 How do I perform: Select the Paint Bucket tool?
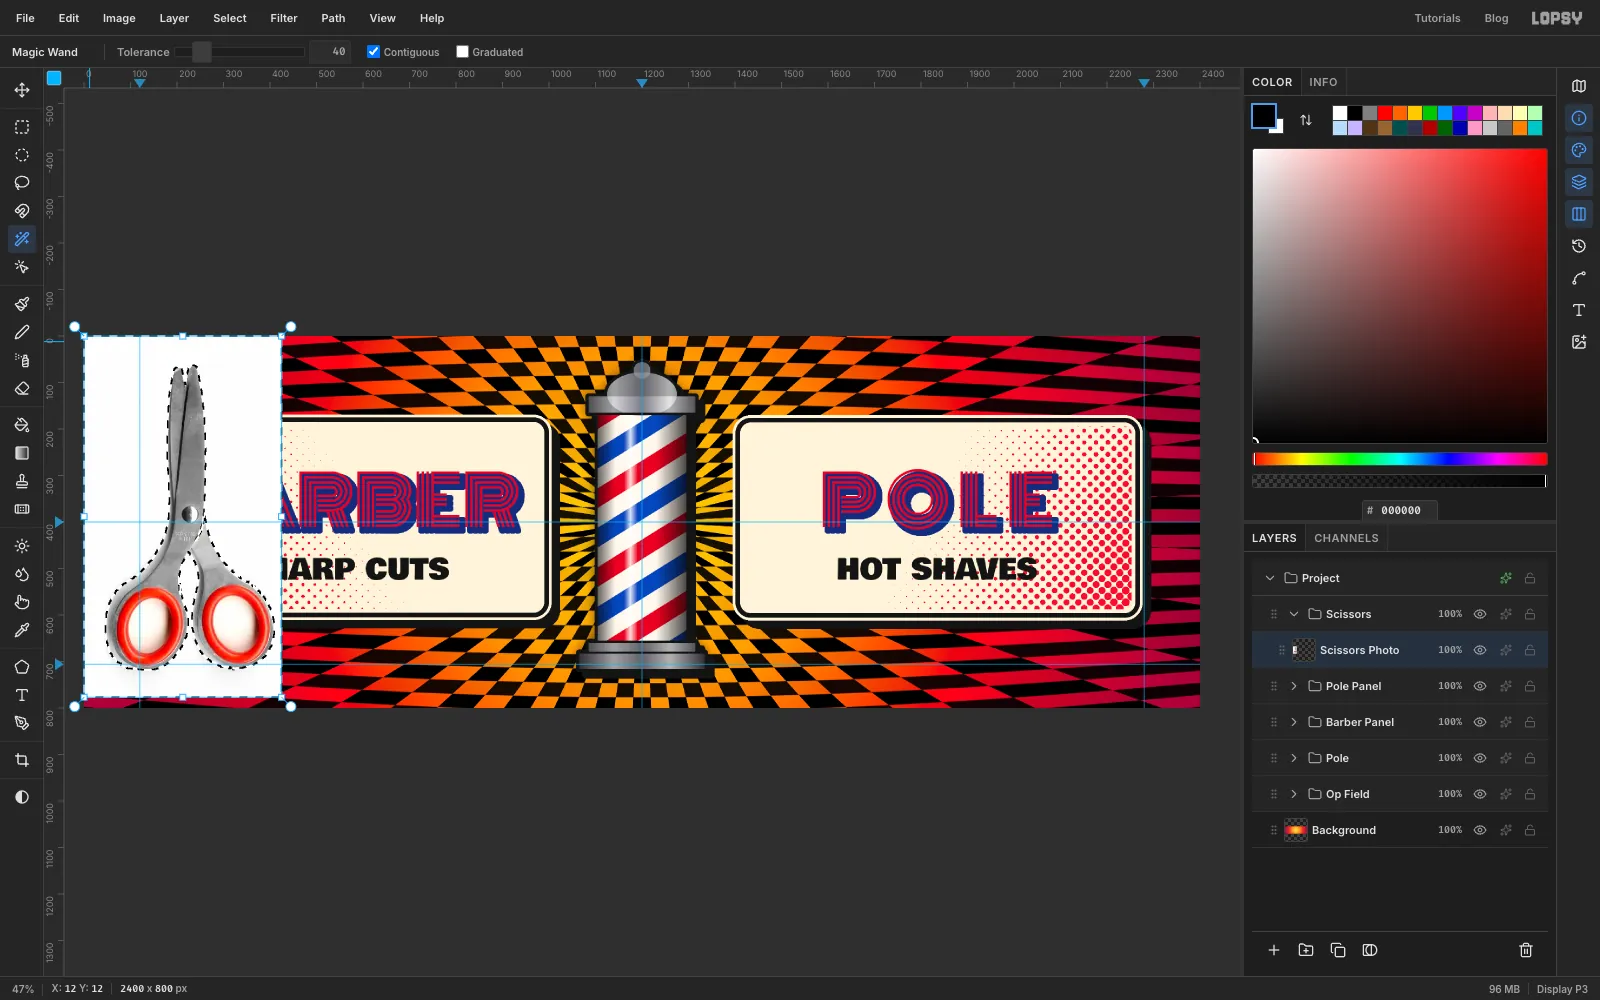click(x=22, y=425)
